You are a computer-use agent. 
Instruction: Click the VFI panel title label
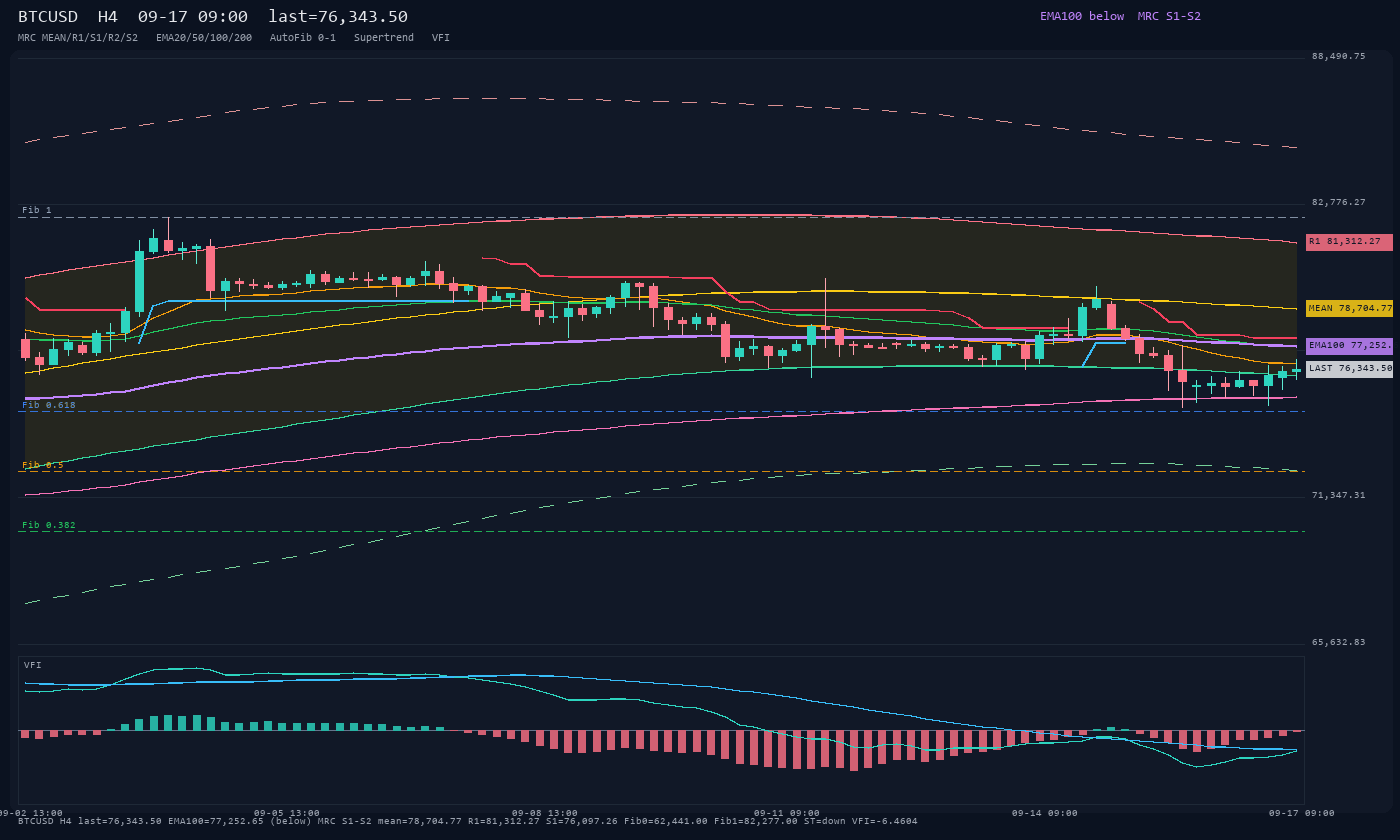(x=33, y=665)
